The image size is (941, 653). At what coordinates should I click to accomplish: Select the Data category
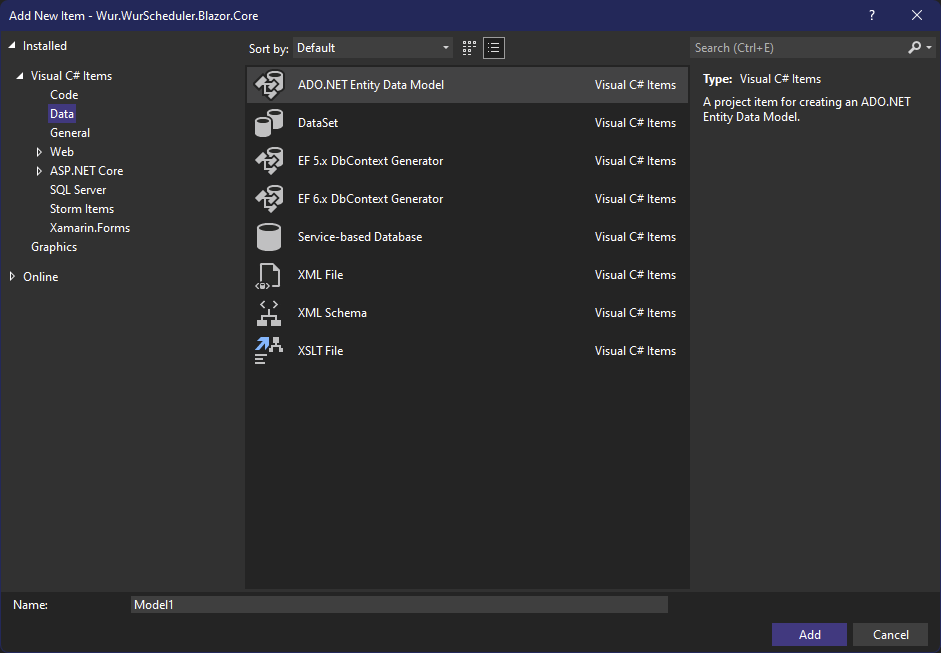pos(62,114)
